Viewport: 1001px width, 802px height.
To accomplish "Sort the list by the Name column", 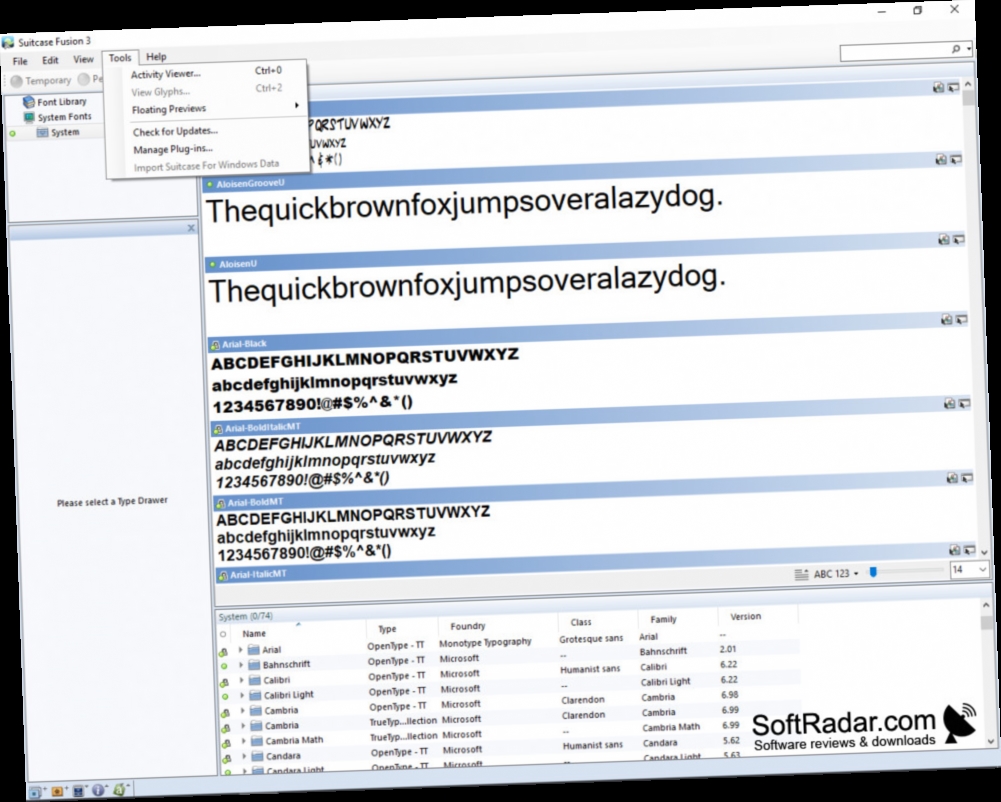I will (x=254, y=633).
